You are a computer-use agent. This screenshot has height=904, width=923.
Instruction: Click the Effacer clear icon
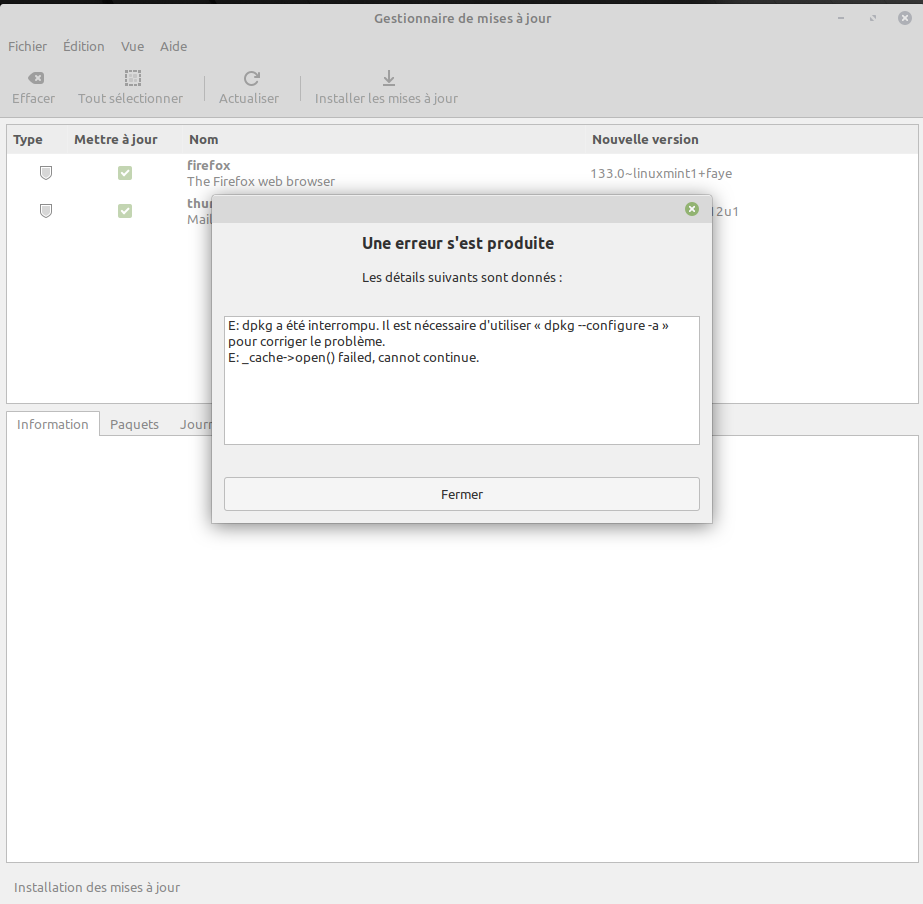[34, 78]
